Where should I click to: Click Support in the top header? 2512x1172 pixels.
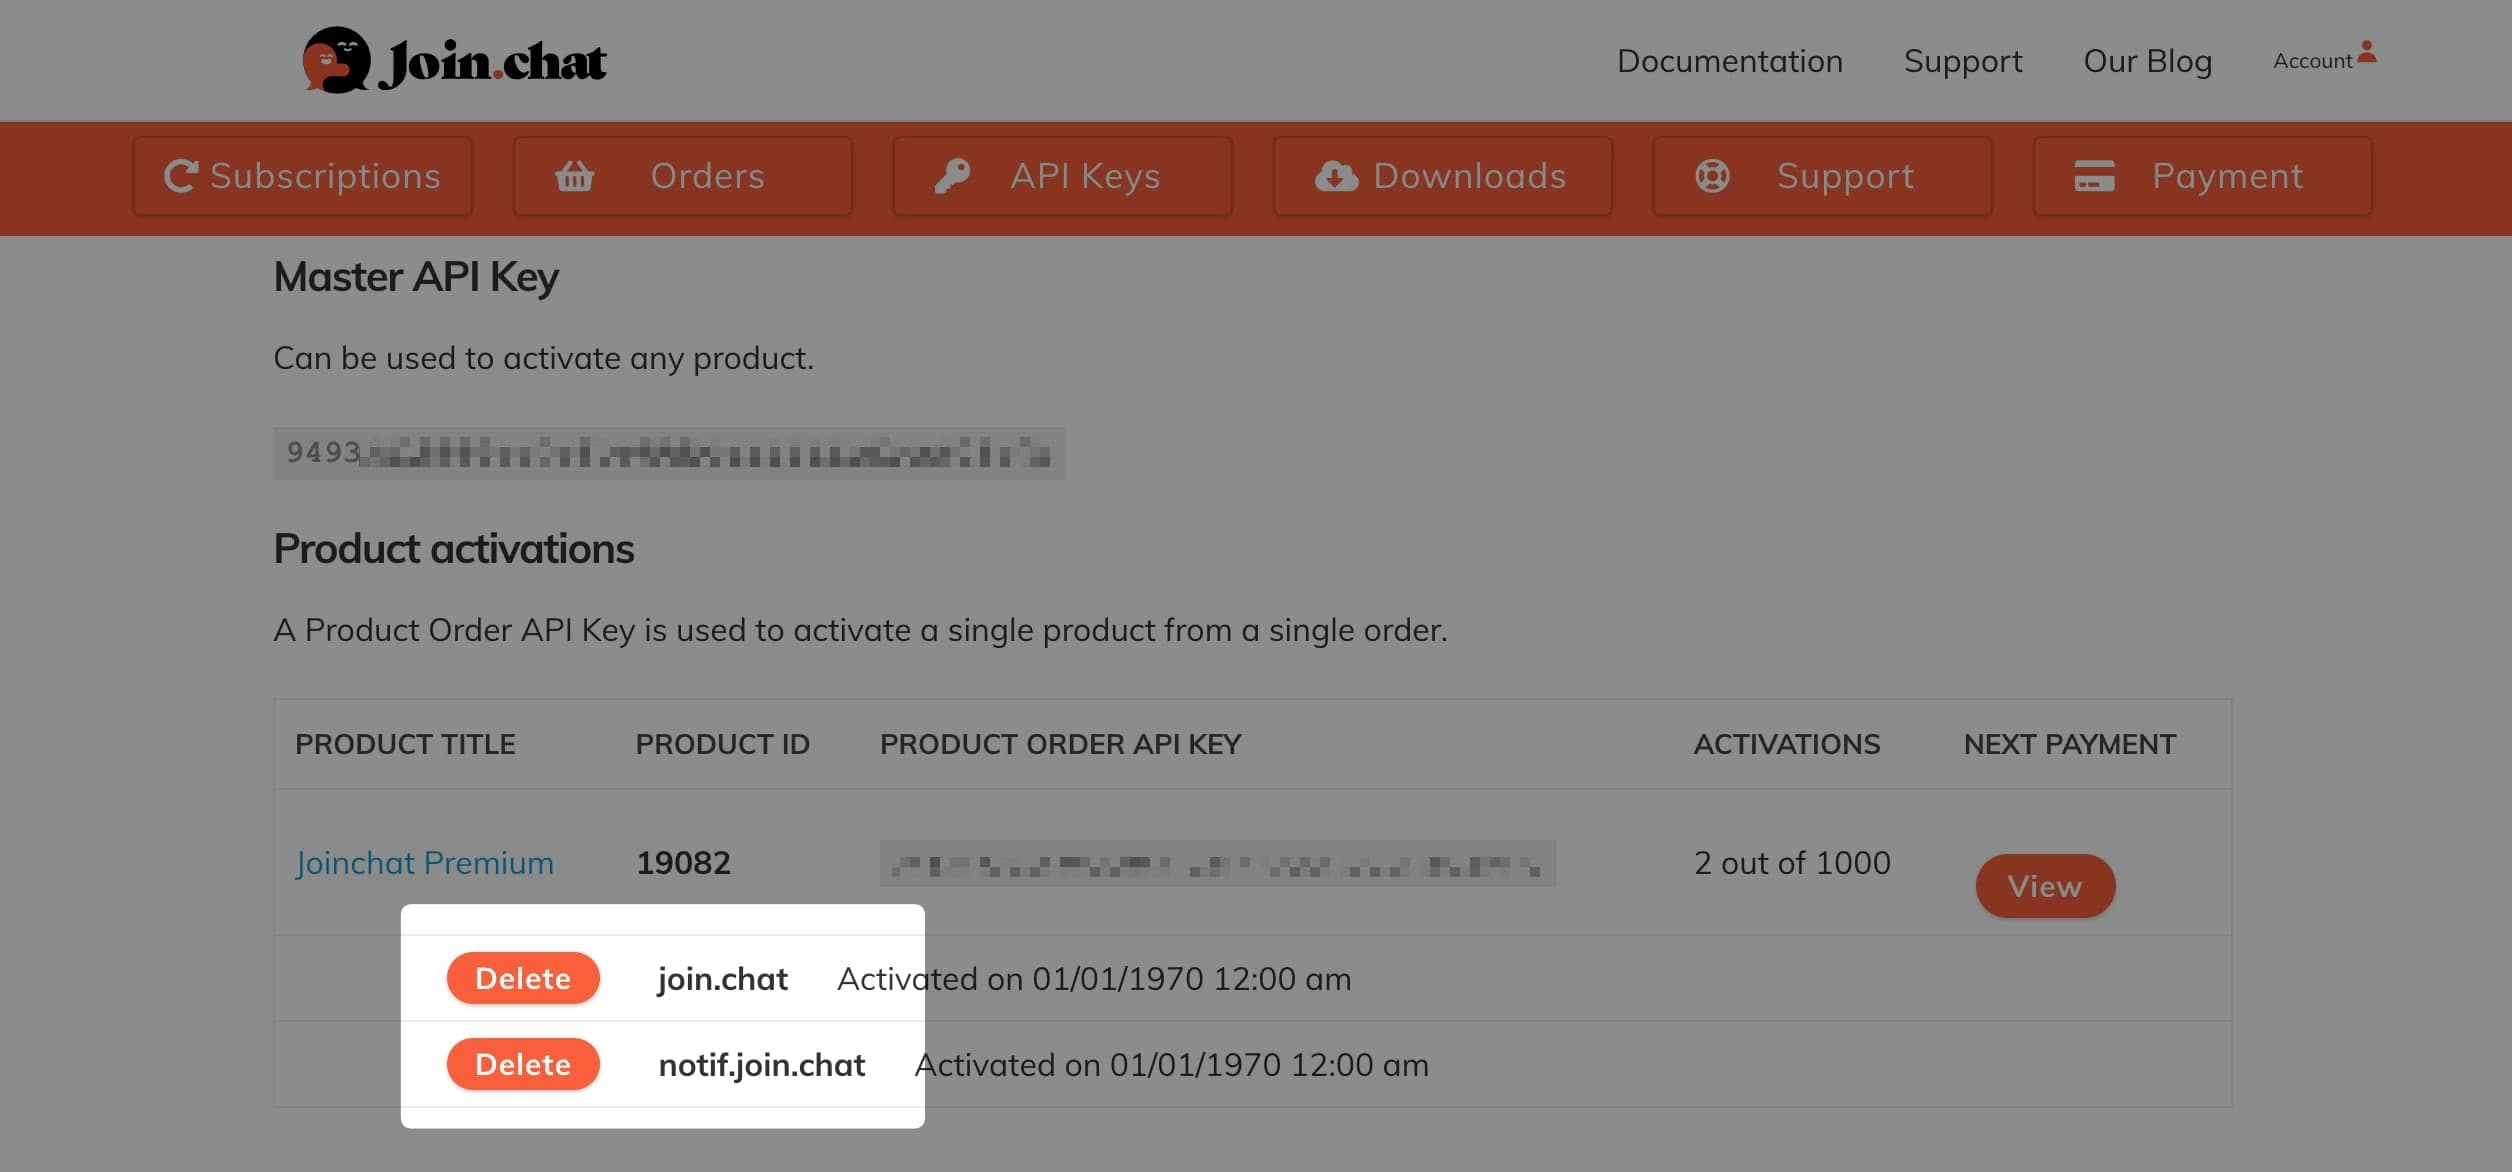tap(1962, 61)
